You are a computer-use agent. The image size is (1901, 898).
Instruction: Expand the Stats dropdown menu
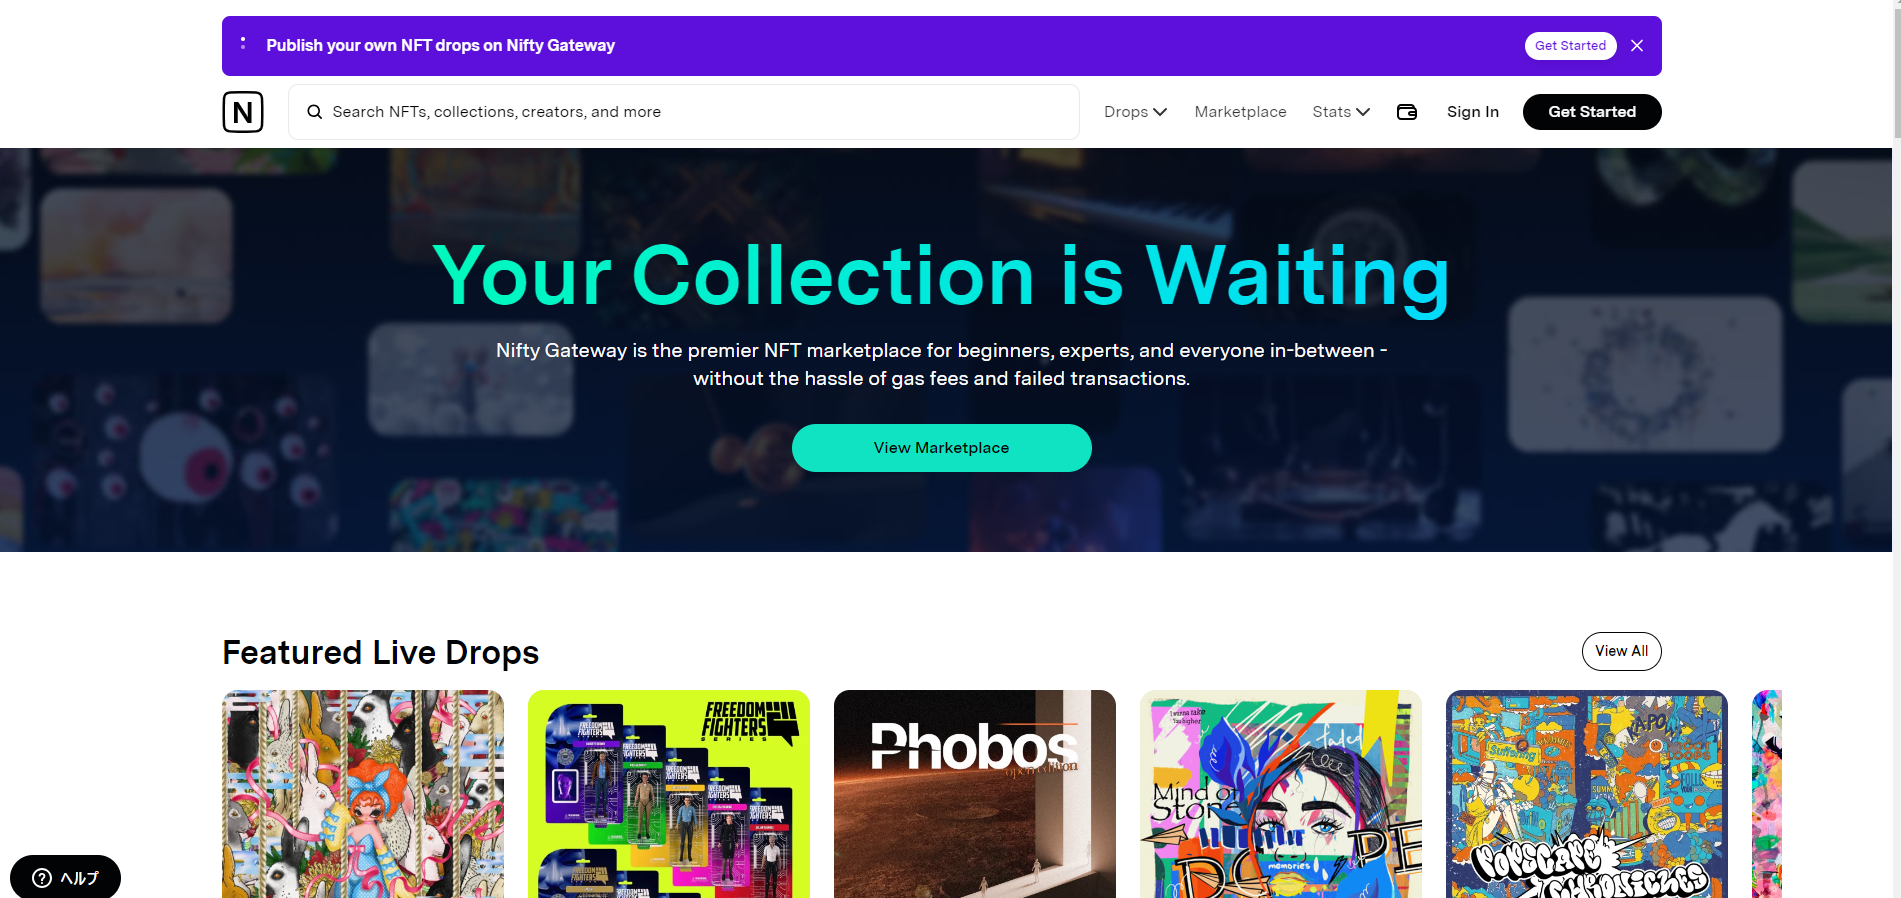click(1341, 112)
